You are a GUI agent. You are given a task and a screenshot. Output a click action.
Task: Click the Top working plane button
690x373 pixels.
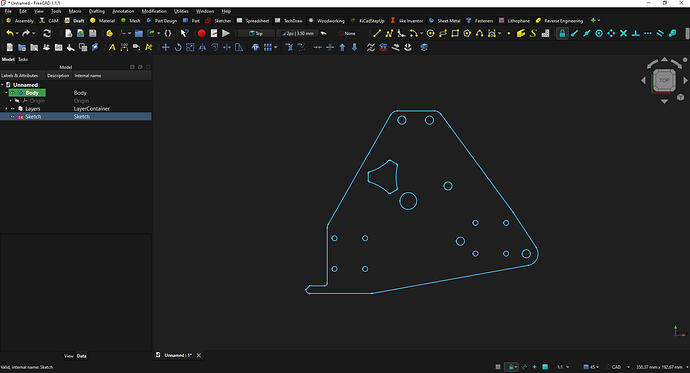[256, 33]
